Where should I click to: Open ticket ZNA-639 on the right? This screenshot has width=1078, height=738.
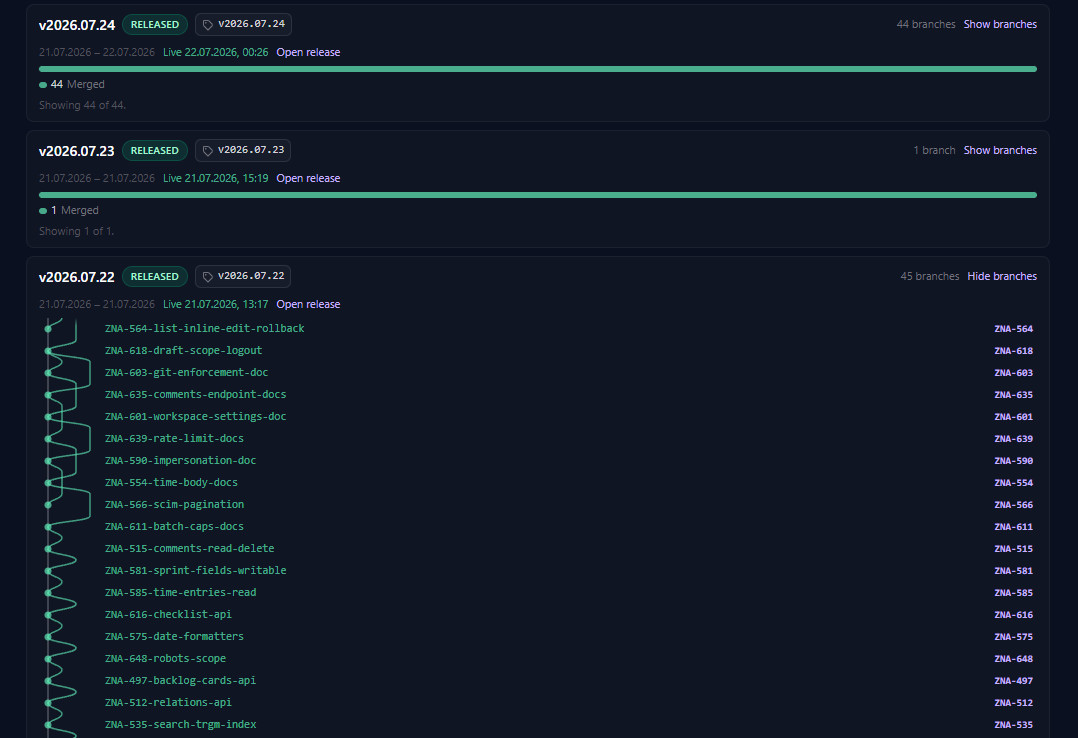pyautogui.click(x=1013, y=439)
